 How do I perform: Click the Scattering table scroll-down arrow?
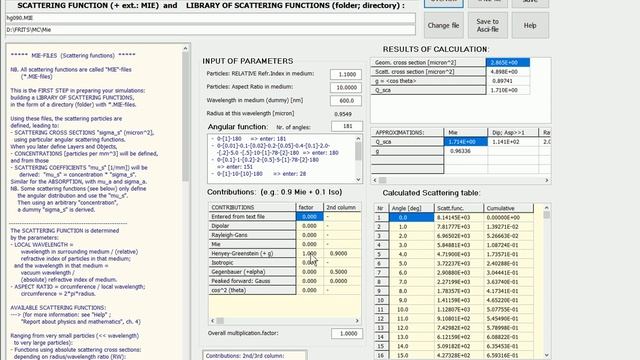coord(547,356)
